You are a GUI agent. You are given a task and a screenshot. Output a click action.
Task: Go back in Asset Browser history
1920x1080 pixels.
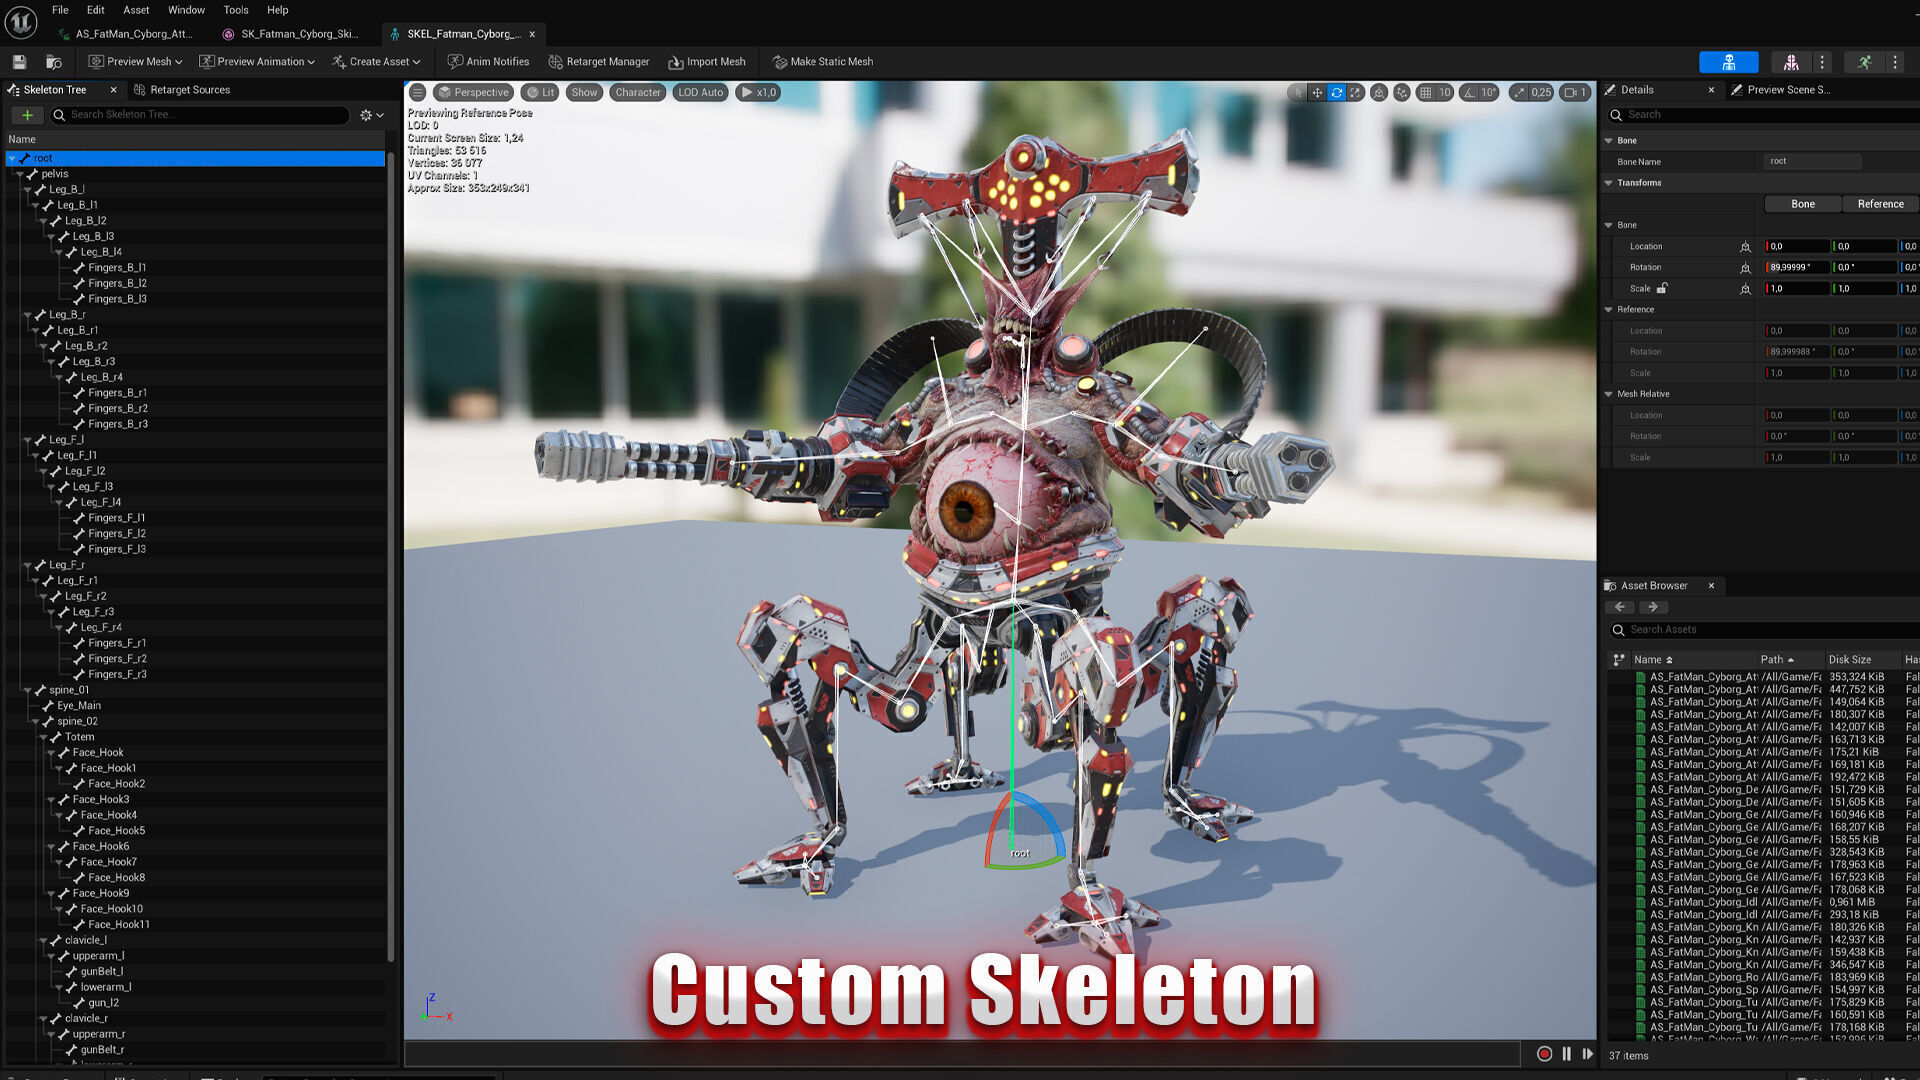coord(1620,607)
